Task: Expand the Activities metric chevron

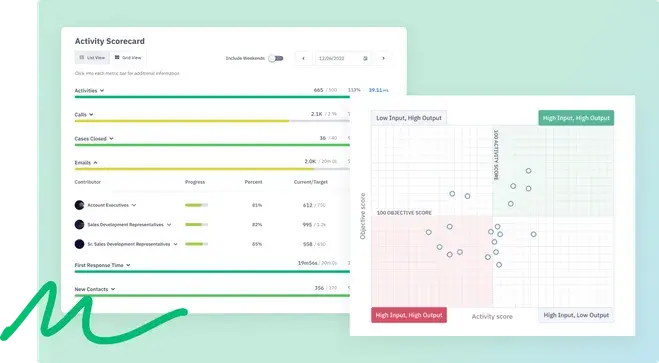Action: point(102,91)
